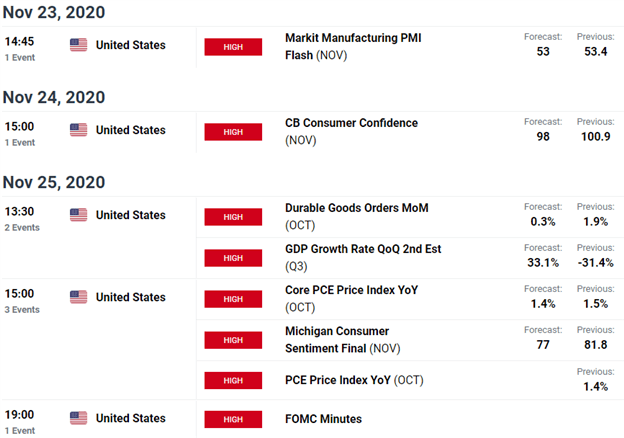Click the HIGH badge for Durable Goods Orders
624x438 pixels.
pos(233,217)
